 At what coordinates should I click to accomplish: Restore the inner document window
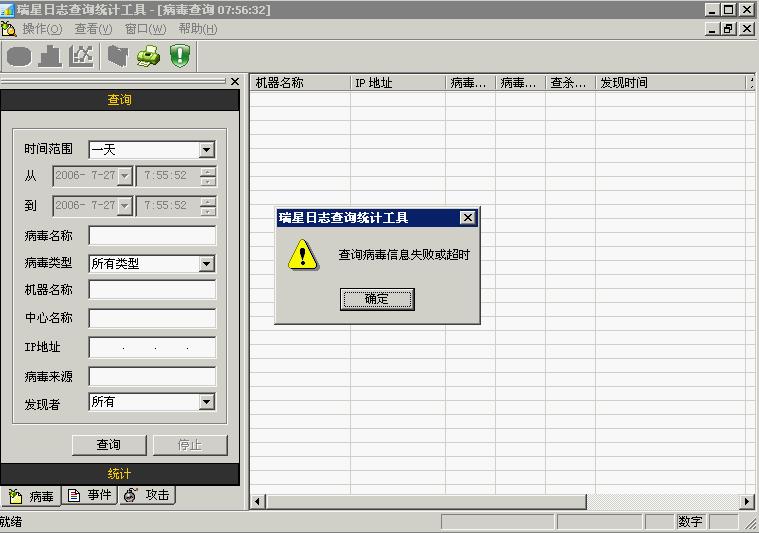coord(729,29)
